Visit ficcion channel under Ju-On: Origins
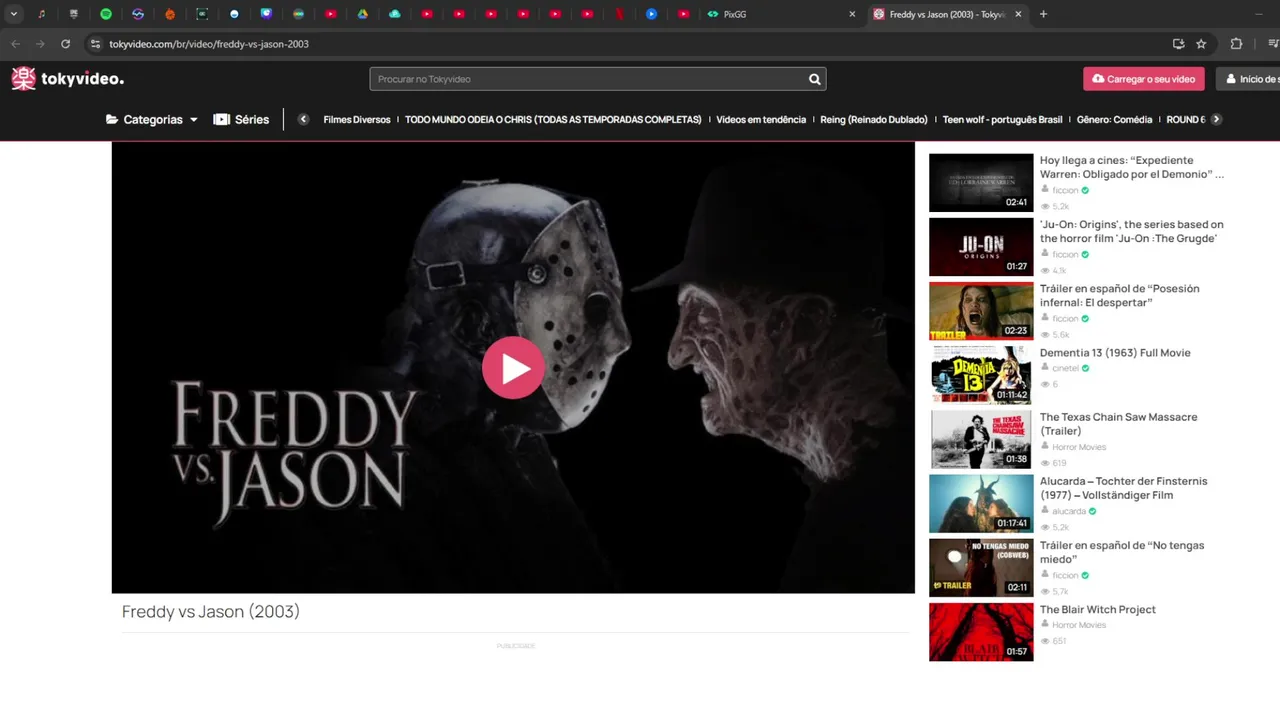The width and height of the screenshot is (1280, 720). [1065, 254]
